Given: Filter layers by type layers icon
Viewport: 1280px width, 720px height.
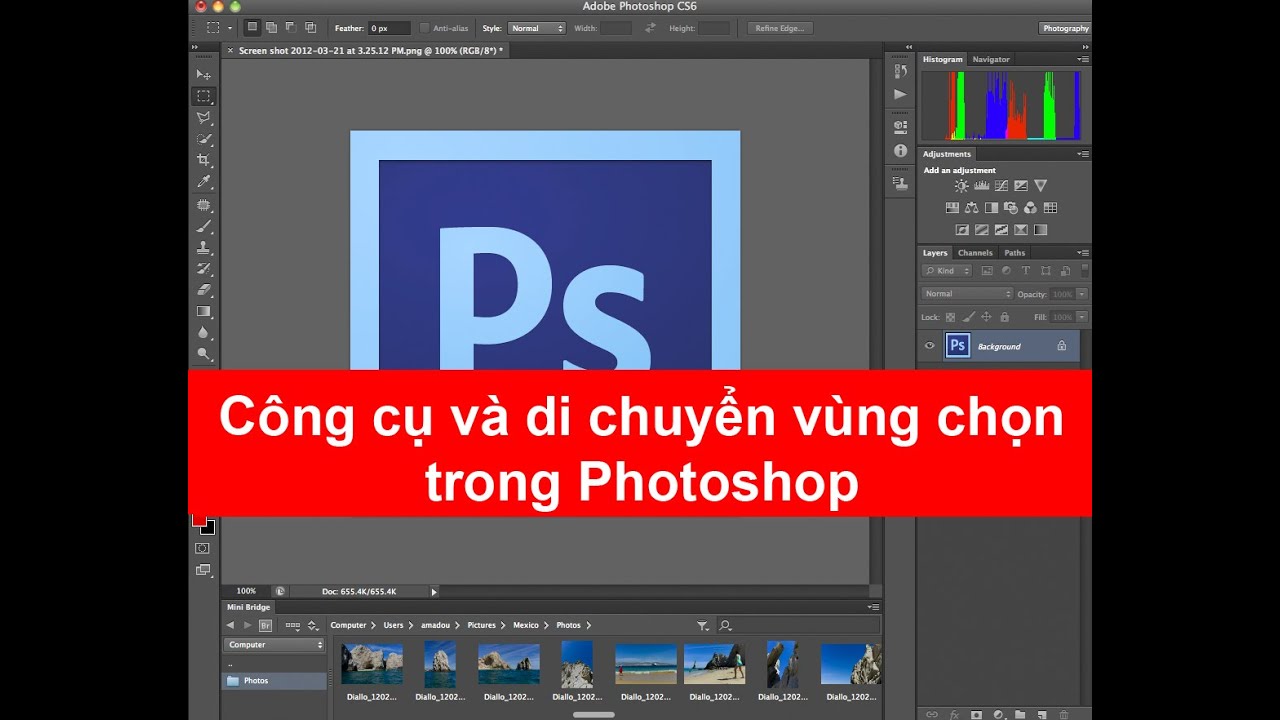Looking at the screenshot, I should pos(1025,271).
